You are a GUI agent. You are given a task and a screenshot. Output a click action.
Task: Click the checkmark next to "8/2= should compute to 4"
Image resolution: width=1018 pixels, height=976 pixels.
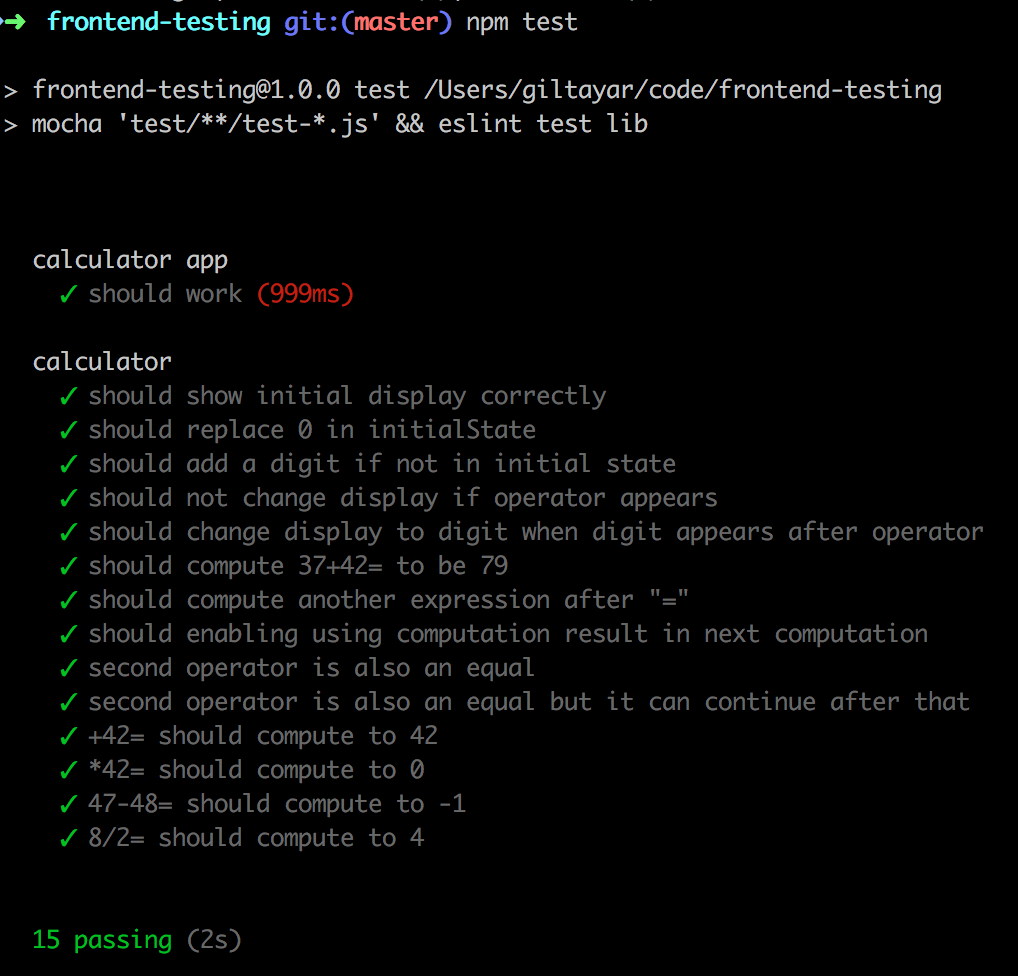pyautogui.click(x=69, y=838)
